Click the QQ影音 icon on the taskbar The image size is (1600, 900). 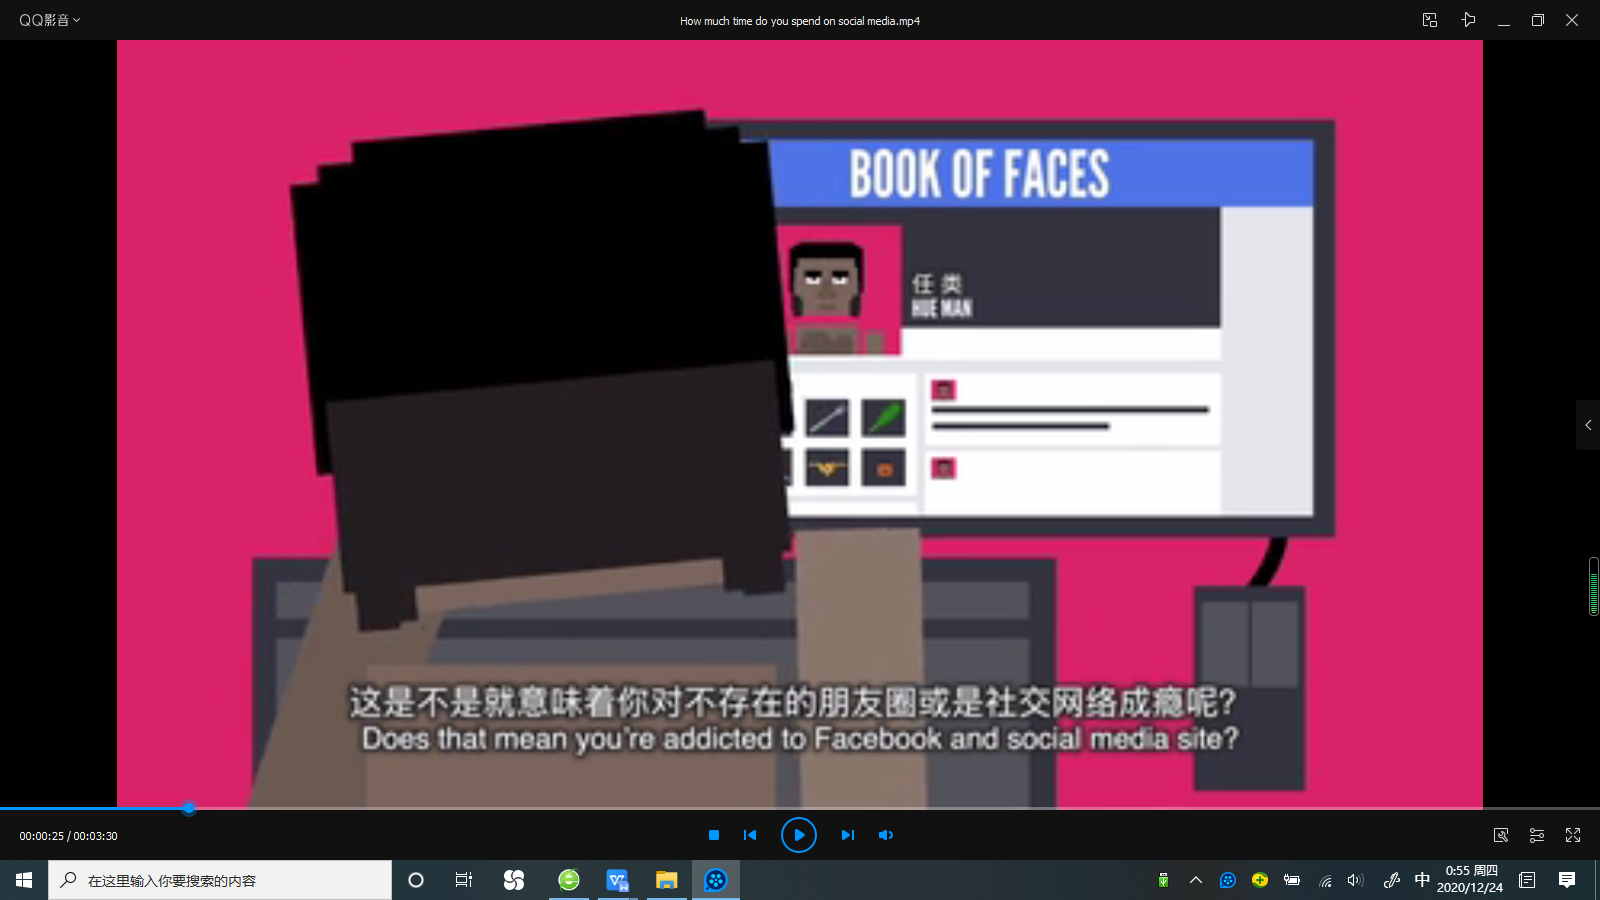point(715,880)
